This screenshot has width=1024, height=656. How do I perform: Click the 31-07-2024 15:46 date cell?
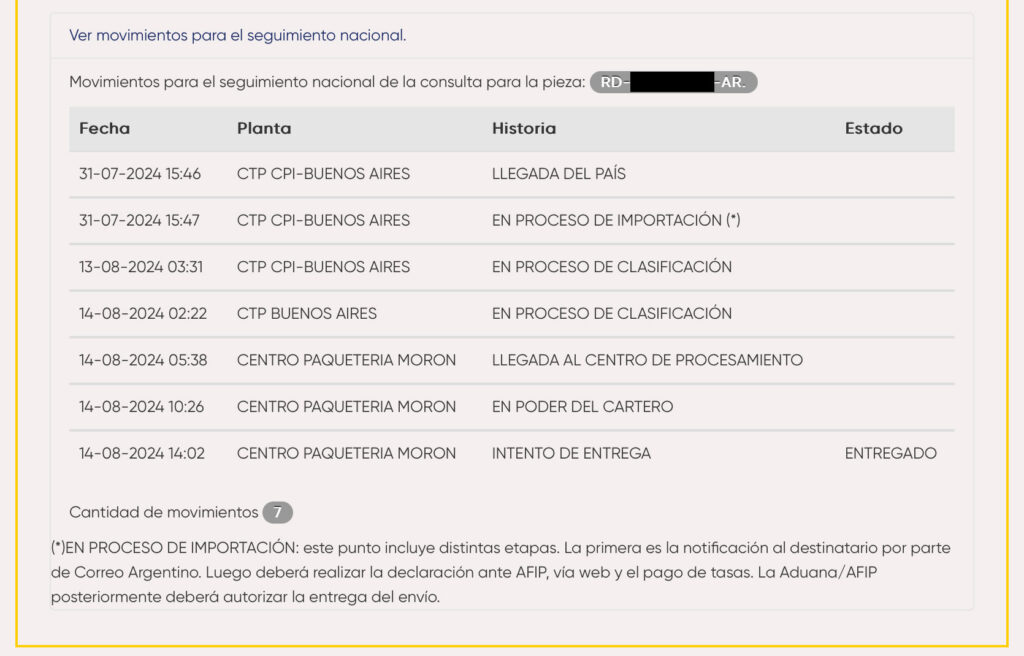pyautogui.click(x=140, y=174)
